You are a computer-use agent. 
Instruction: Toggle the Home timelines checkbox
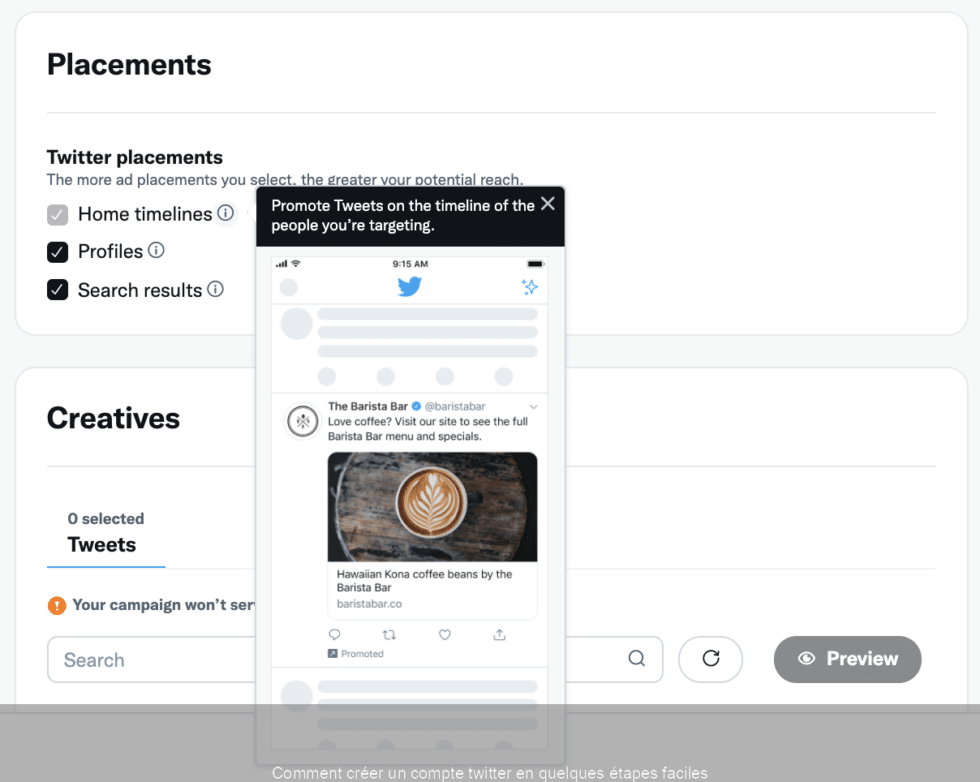click(x=57, y=214)
